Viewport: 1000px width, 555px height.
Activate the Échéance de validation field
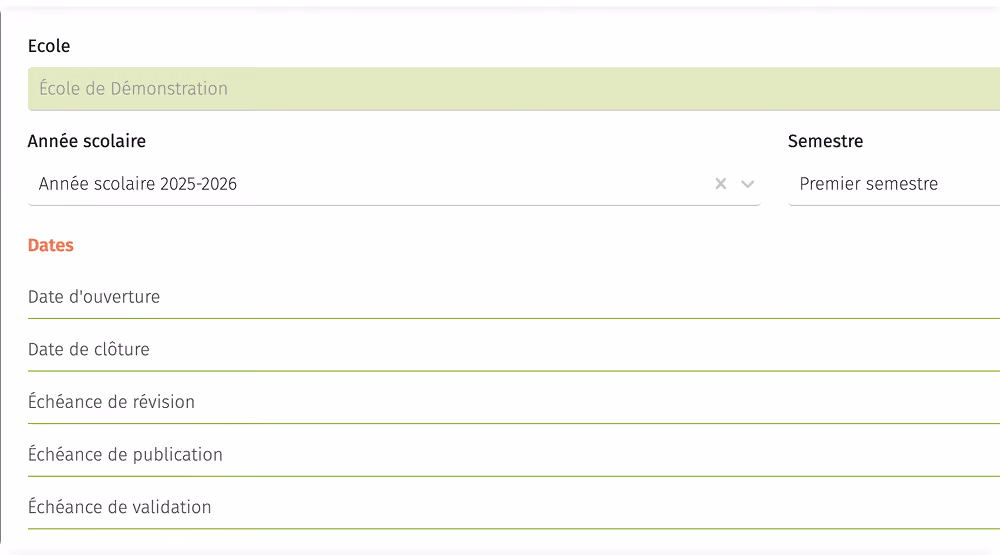[514, 507]
